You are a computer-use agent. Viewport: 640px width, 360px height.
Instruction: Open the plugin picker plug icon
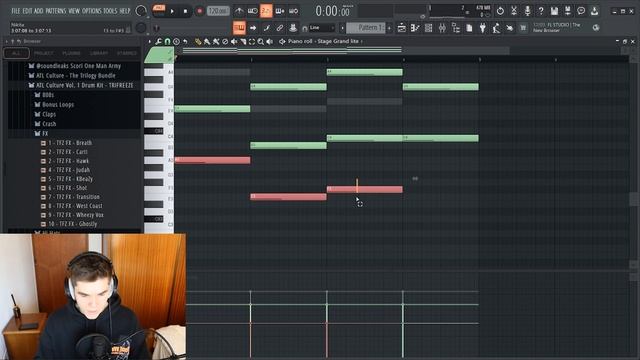[x=482, y=28]
